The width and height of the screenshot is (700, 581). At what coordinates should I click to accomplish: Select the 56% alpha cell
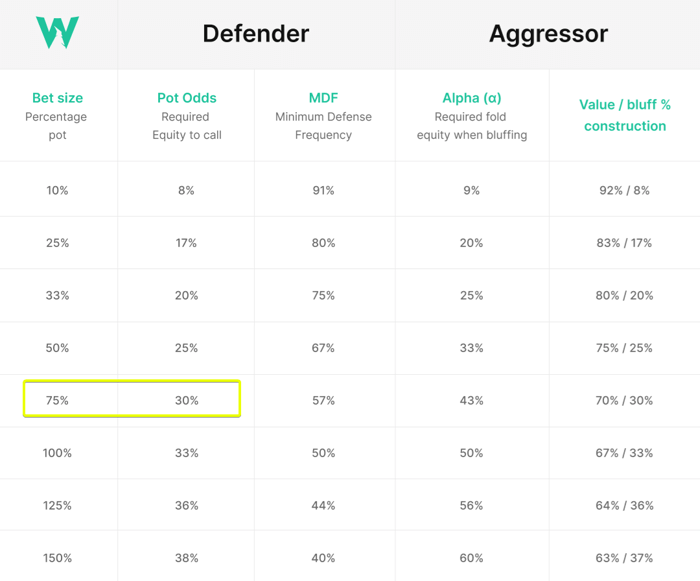(471, 506)
